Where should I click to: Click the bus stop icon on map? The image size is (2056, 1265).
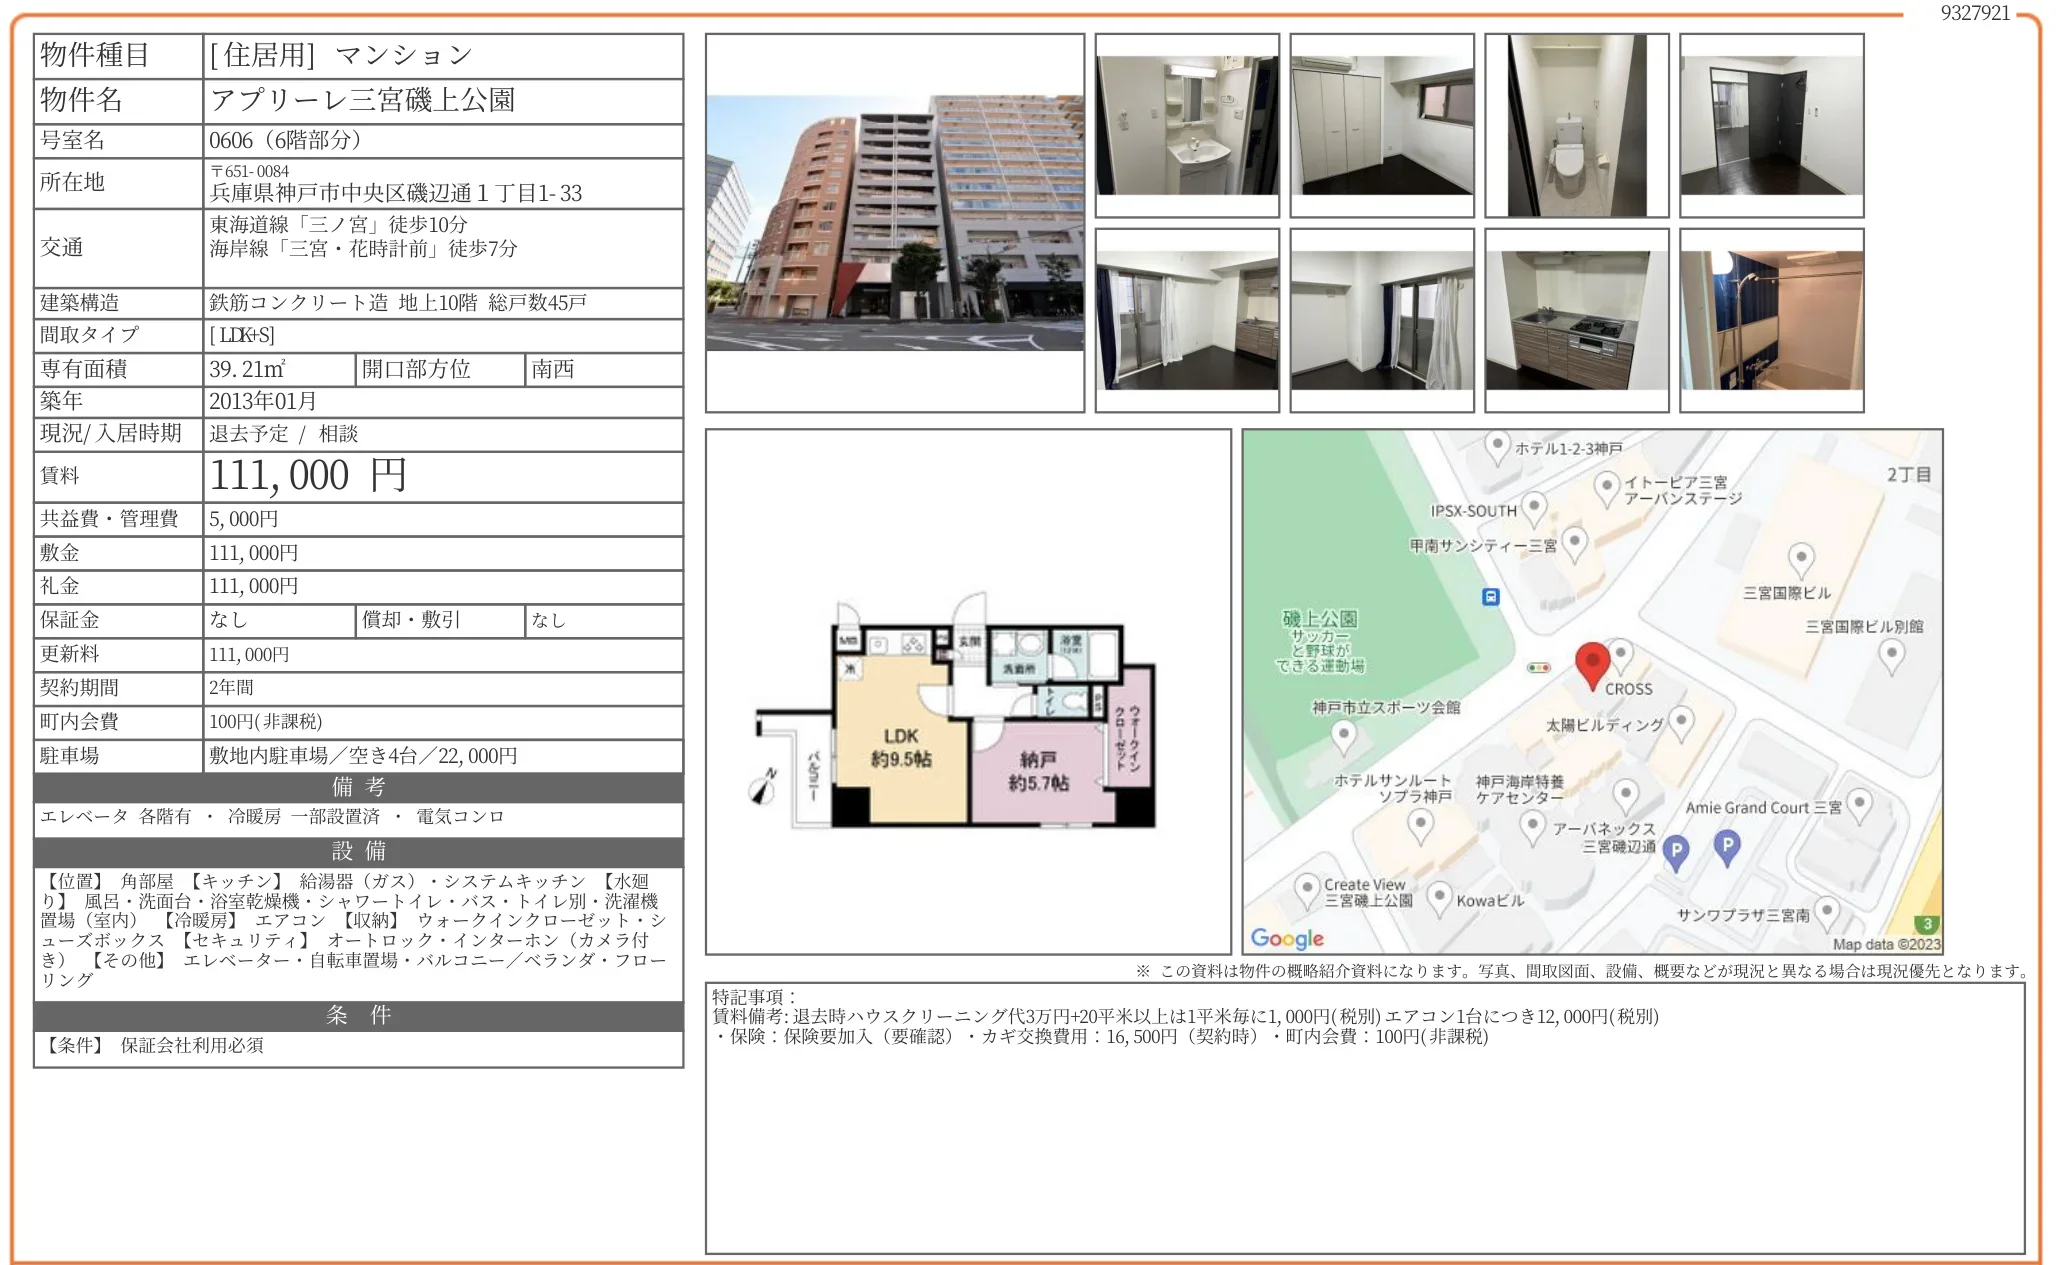1490,597
